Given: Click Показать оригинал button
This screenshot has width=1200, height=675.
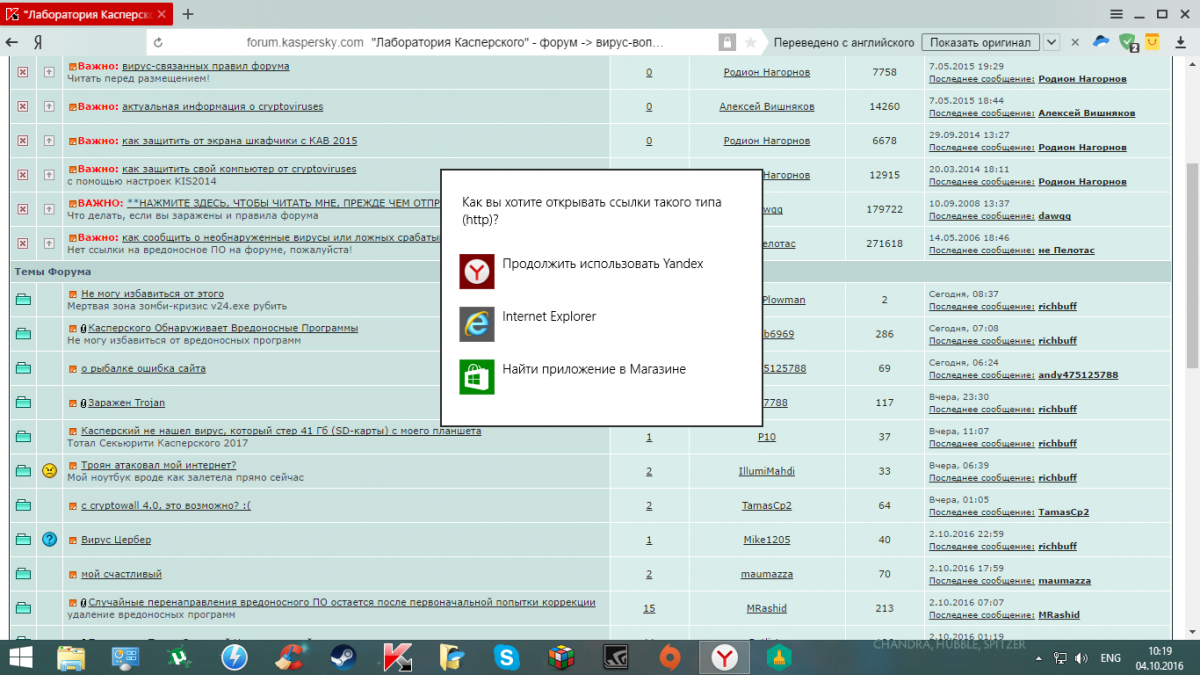Looking at the screenshot, I should click(980, 43).
